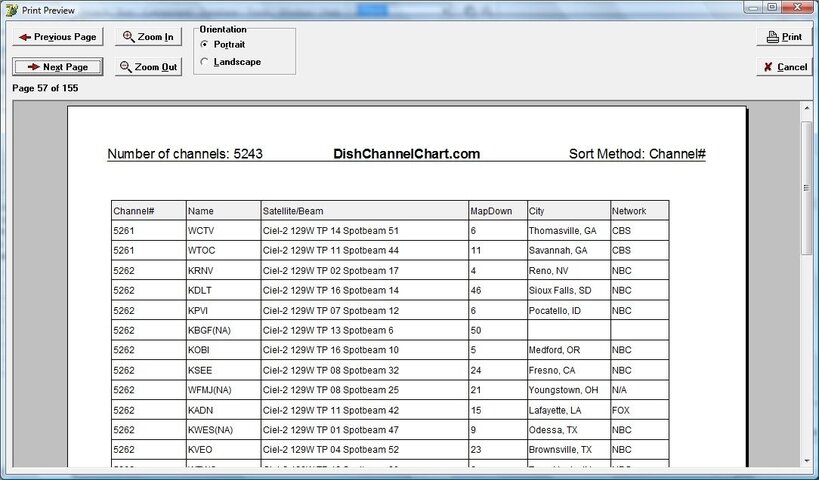Image resolution: width=819 pixels, height=480 pixels.
Task: Click the KBGF(NA) name cell
Action: 223,330
